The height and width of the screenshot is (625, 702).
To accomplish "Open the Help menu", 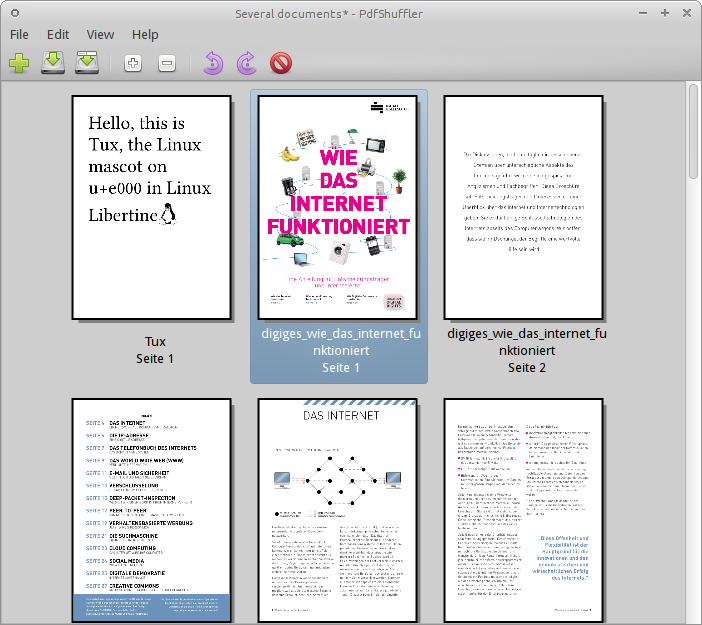I will click(x=145, y=35).
